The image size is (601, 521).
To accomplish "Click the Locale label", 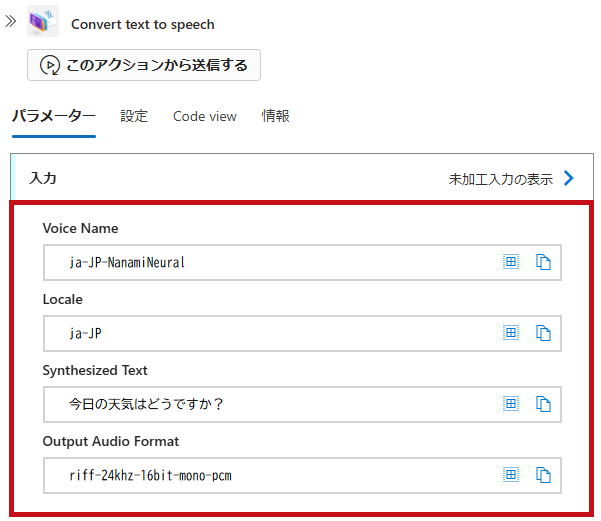I will (62, 299).
